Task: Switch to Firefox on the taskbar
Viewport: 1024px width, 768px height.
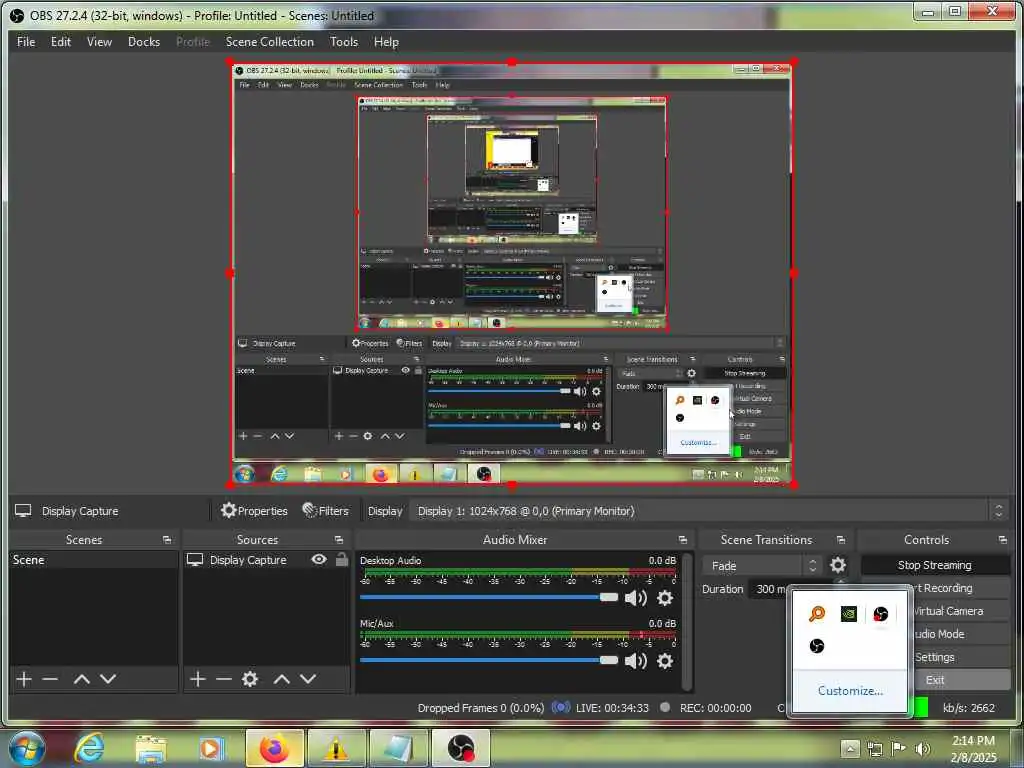Action: pos(275,748)
